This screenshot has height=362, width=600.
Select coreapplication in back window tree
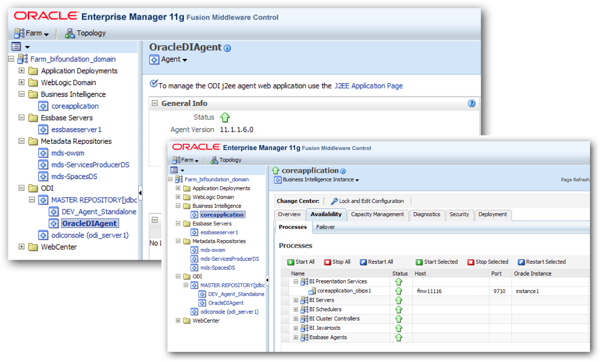(x=75, y=106)
